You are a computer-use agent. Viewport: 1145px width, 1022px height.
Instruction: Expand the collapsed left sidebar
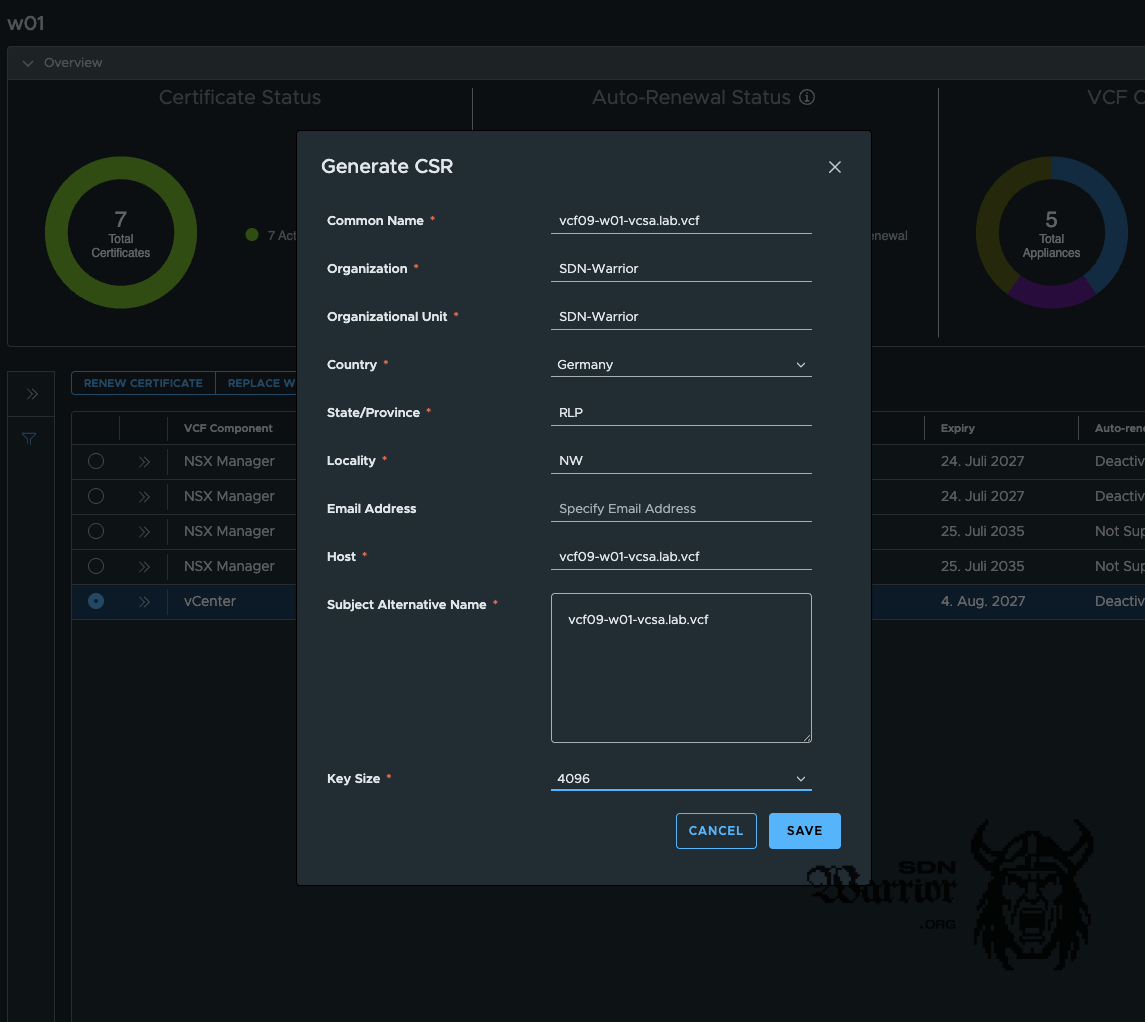[31, 393]
